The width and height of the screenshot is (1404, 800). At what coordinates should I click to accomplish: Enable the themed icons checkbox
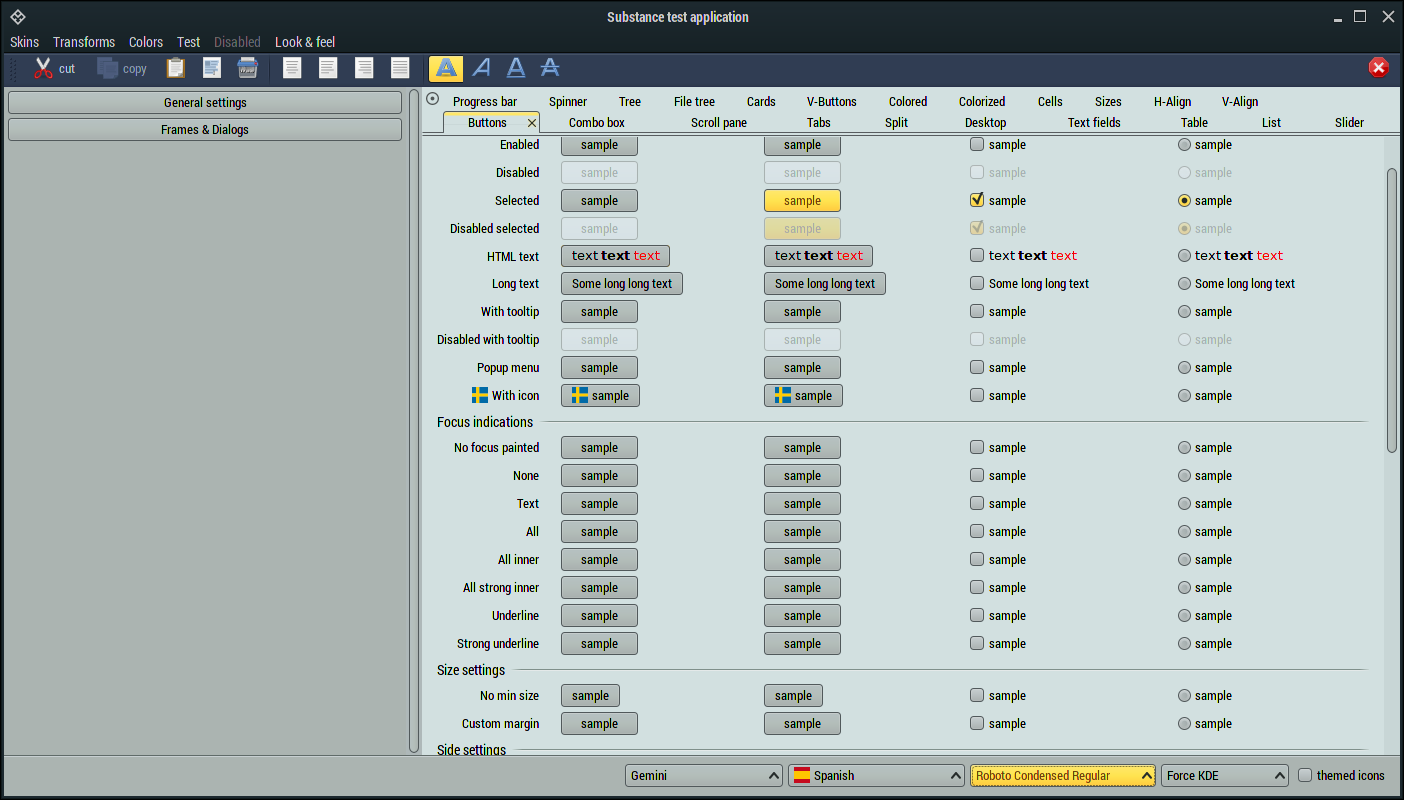point(1305,775)
